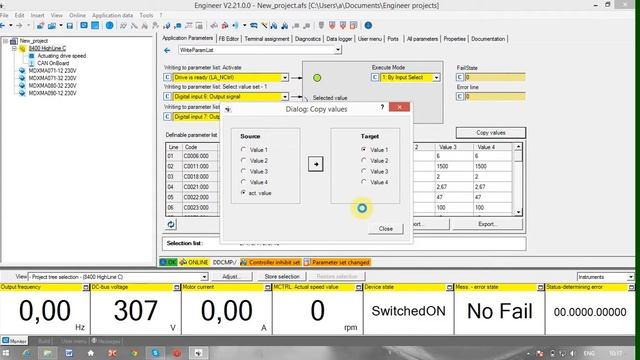Click the Store selection button

[x=282, y=276]
